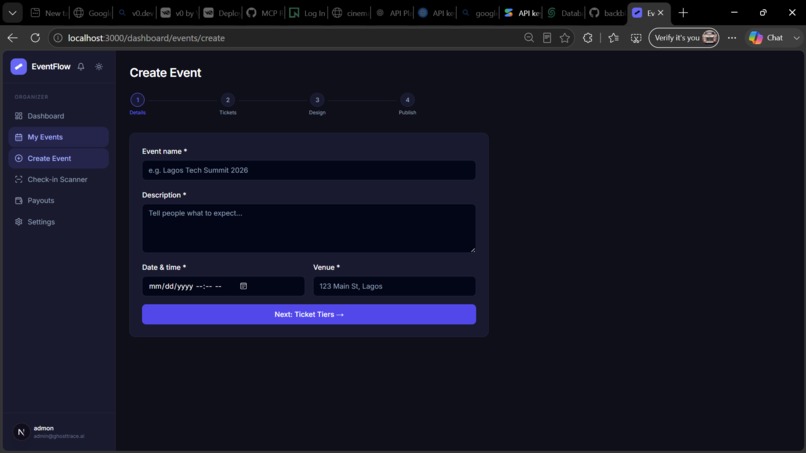Image resolution: width=806 pixels, height=453 pixels.
Task: Switch to the Log In tab
Action: pos(307,13)
